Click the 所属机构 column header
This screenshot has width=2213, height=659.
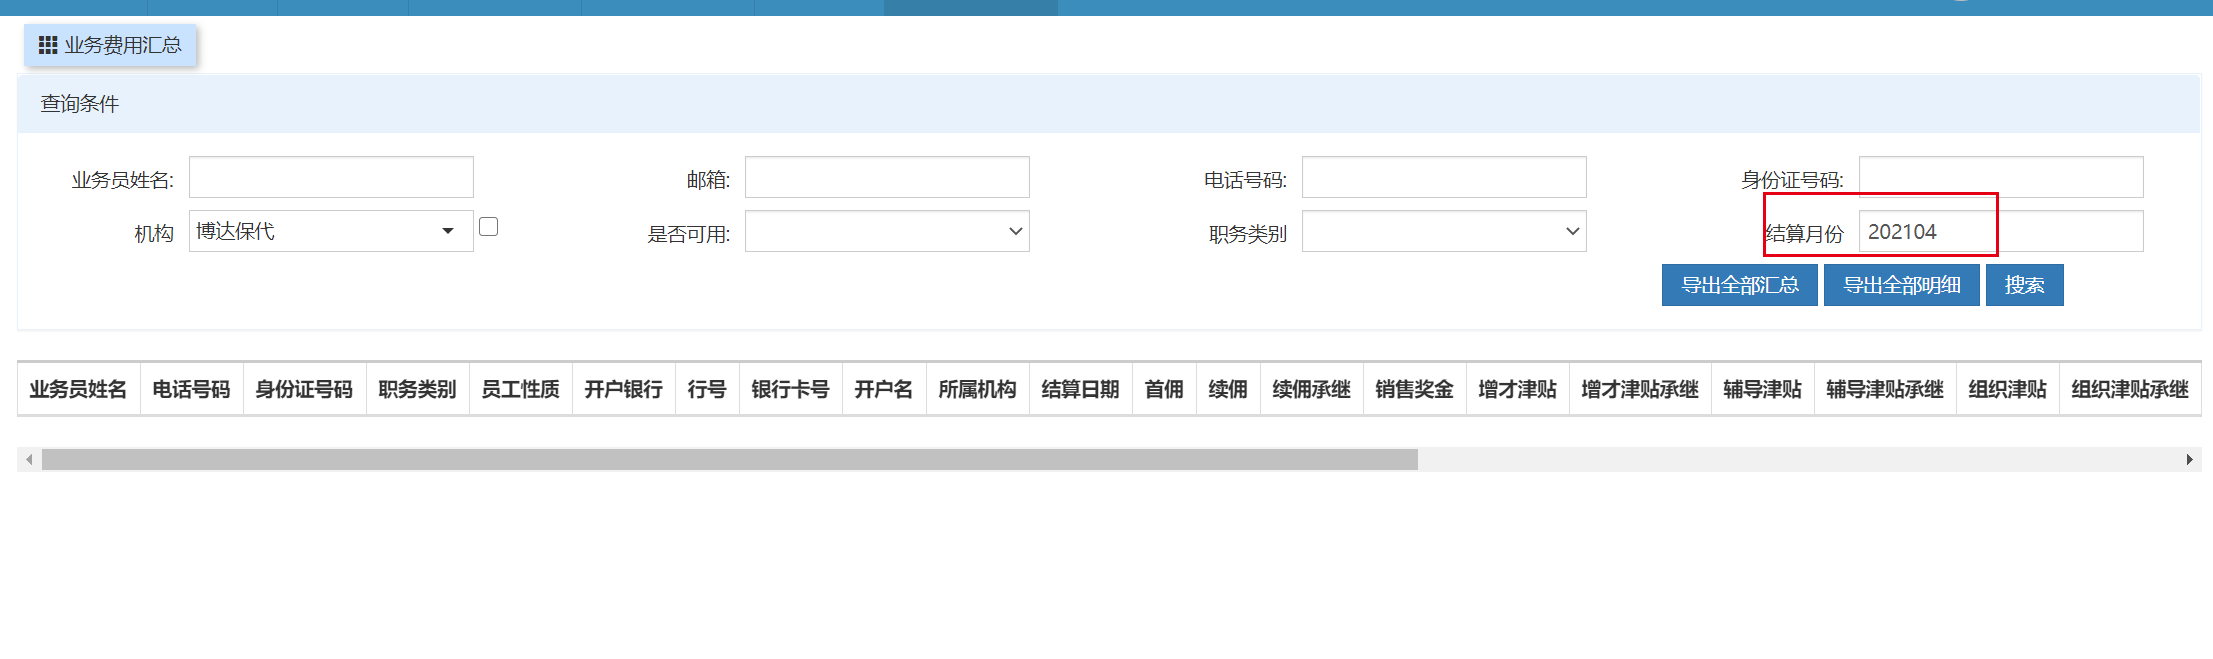click(978, 389)
